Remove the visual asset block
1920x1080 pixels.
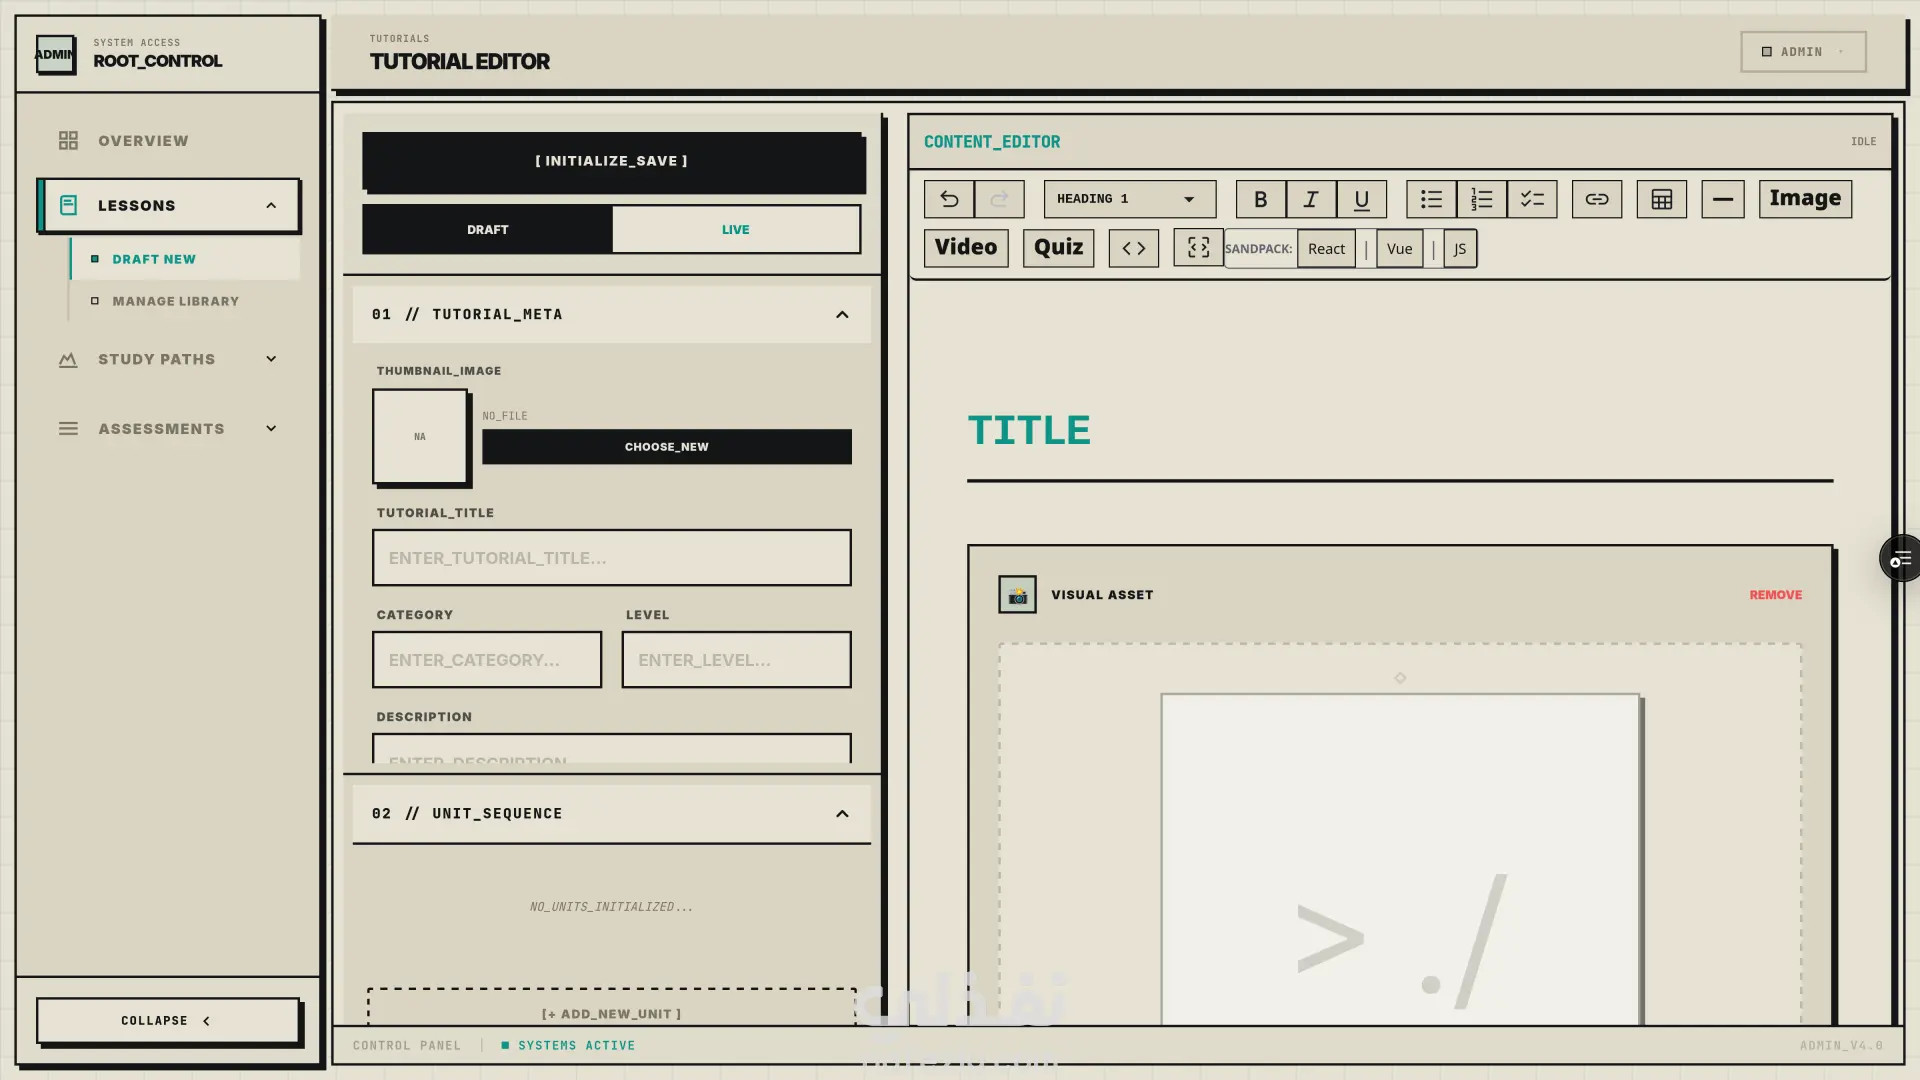1775,594
